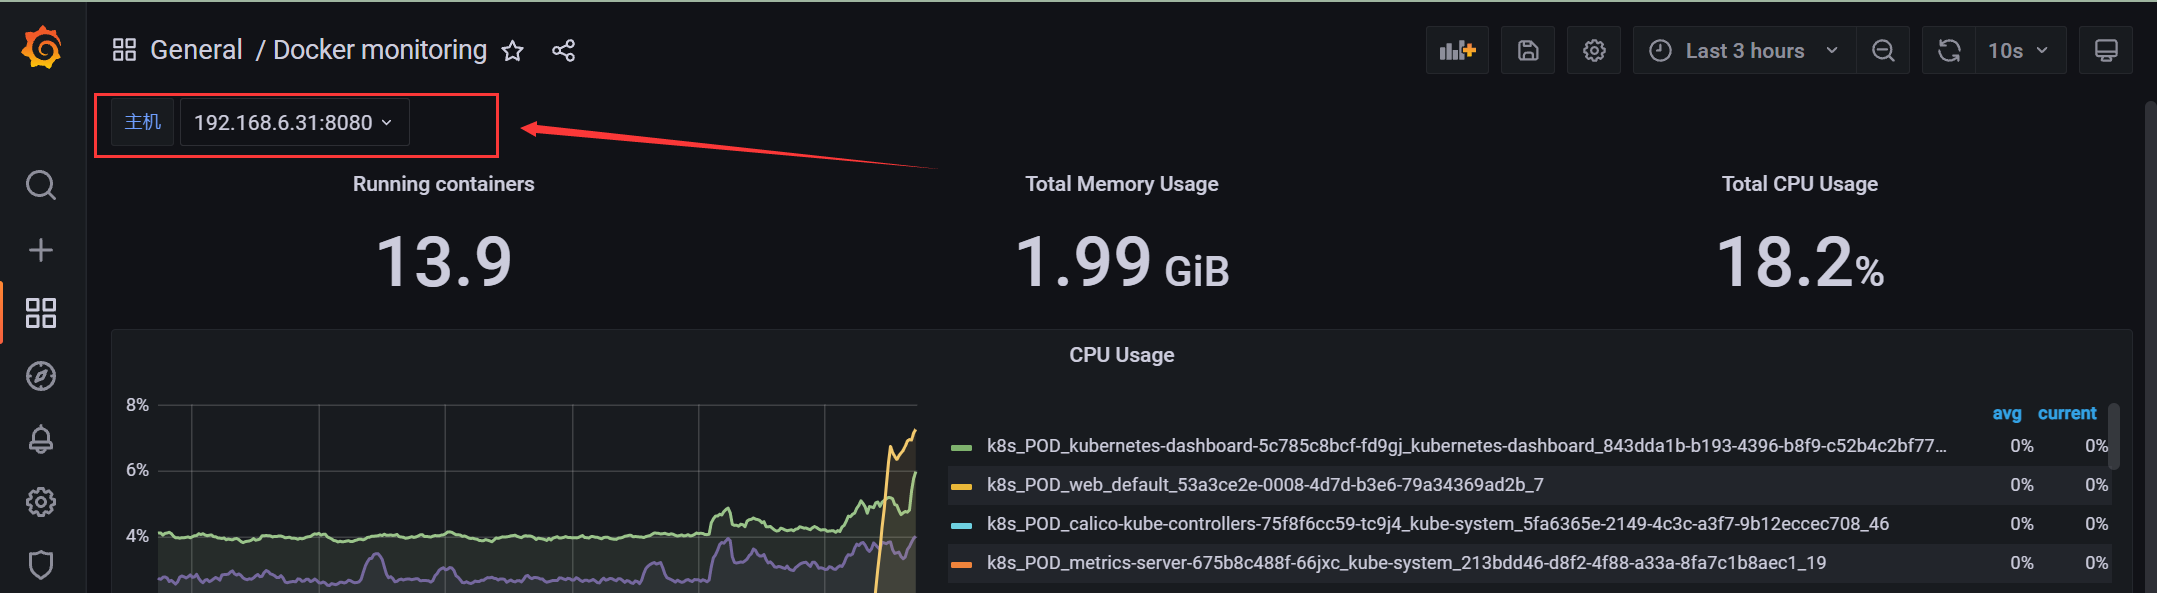Open dashboard settings gear in toolbar
The width and height of the screenshot is (2157, 593).
pyautogui.click(x=1594, y=50)
